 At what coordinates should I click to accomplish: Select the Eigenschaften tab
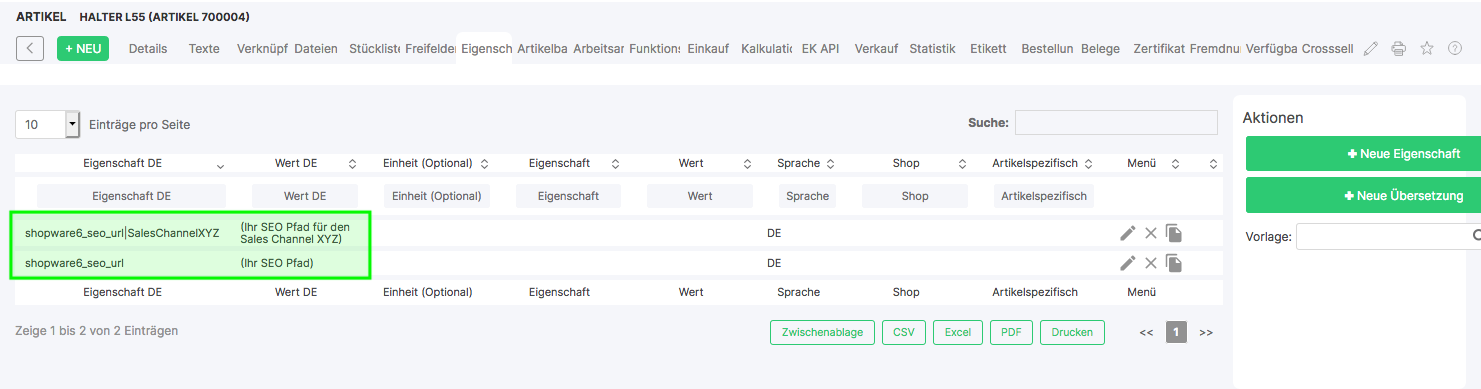[486, 48]
